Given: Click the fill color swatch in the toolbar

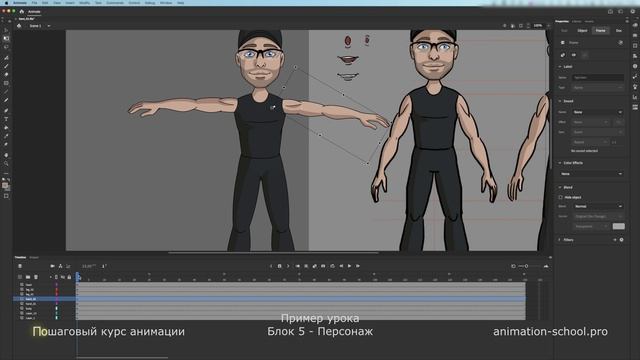Looking at the screenshot, I should click(5, 186).
